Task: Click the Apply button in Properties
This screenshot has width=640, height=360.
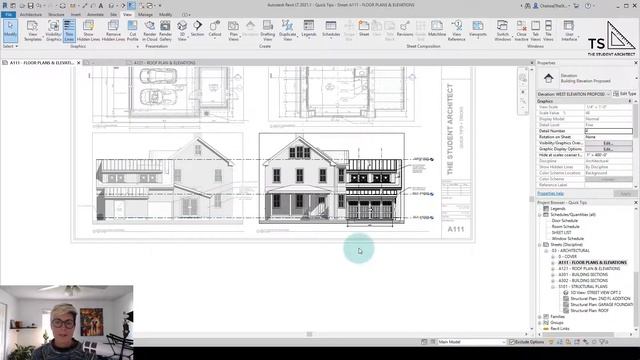Action: (x=625, y=193)
